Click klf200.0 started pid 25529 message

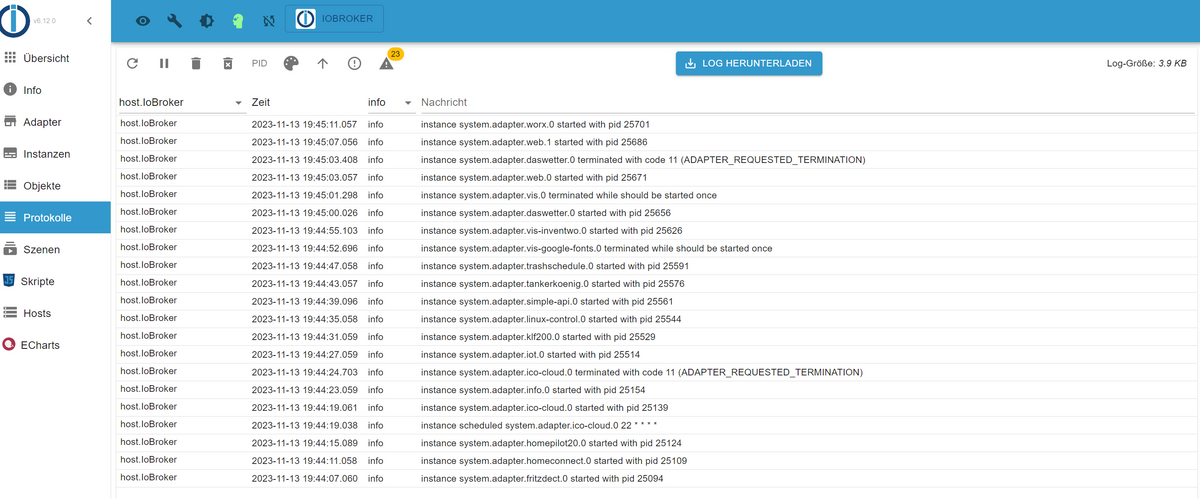tap(538, 337)
